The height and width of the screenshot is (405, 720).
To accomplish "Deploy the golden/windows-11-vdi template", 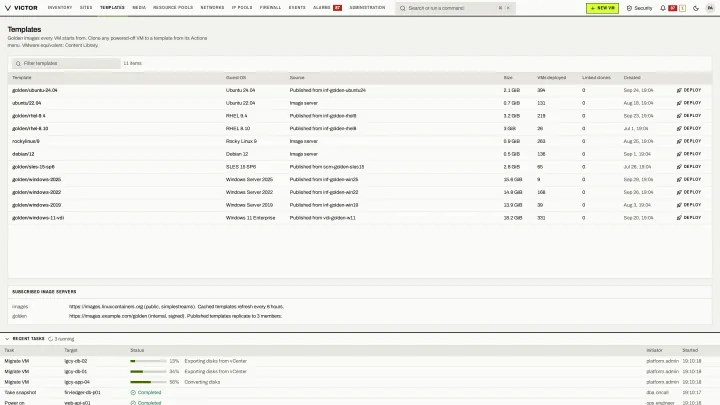I will (689, 218).
